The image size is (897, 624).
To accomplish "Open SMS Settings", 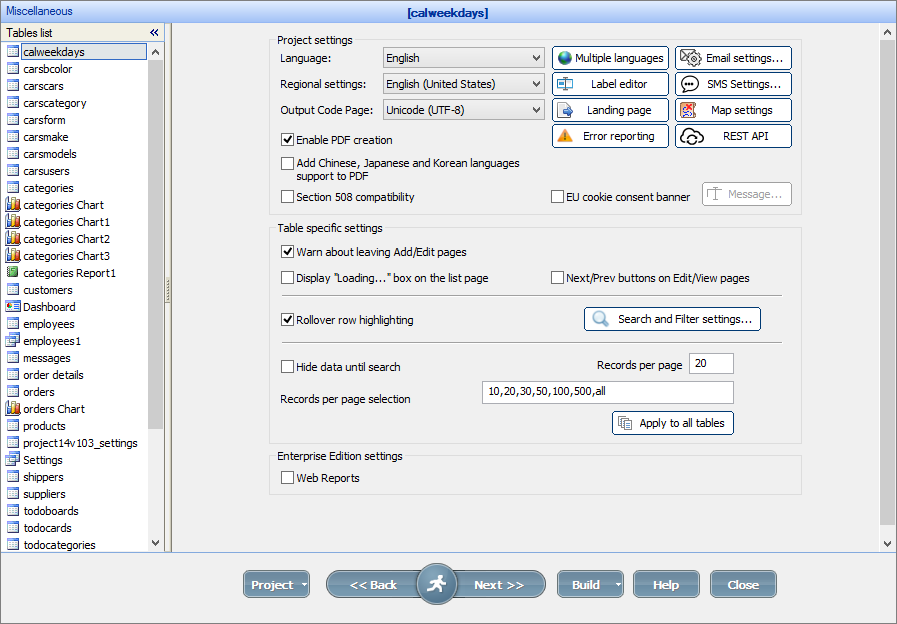I will (733, 84).
